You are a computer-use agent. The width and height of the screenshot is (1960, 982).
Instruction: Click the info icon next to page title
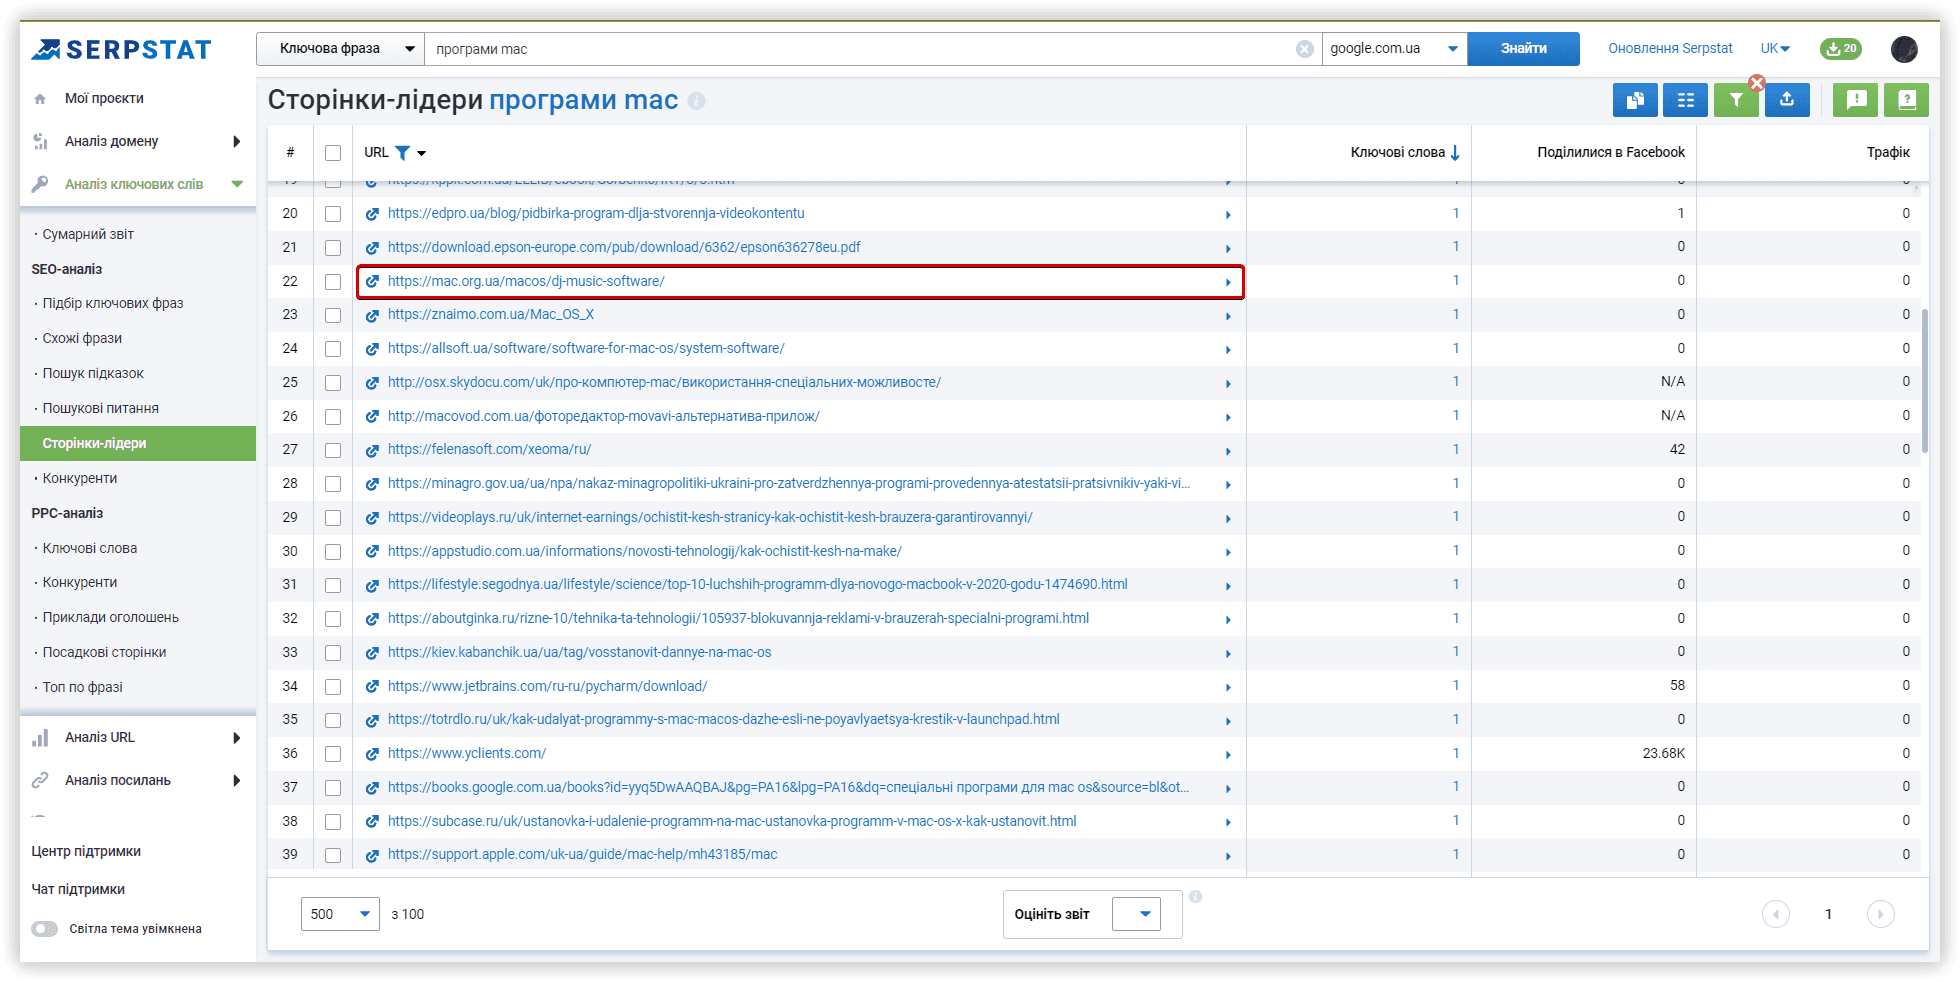tap(697, 101)
